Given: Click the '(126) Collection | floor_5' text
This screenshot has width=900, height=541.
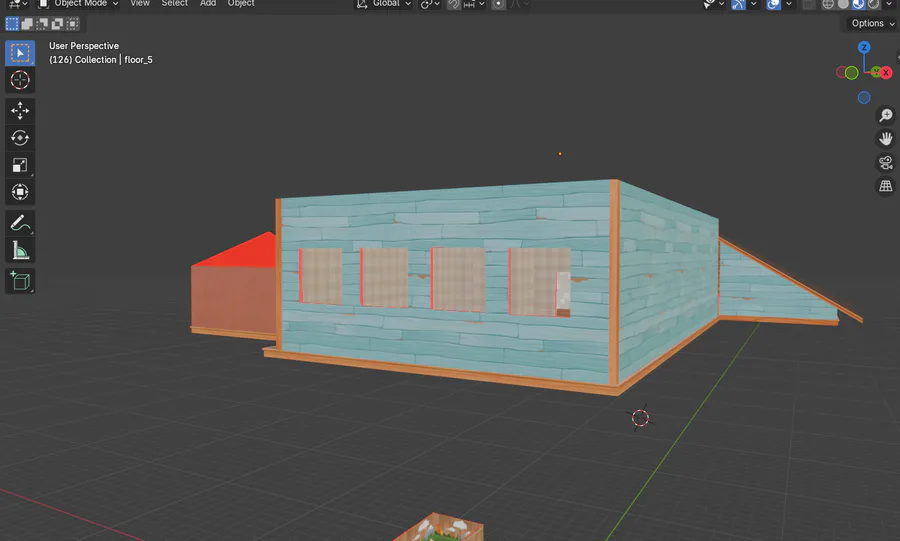Looking at the screenshot, I should 100,60.
